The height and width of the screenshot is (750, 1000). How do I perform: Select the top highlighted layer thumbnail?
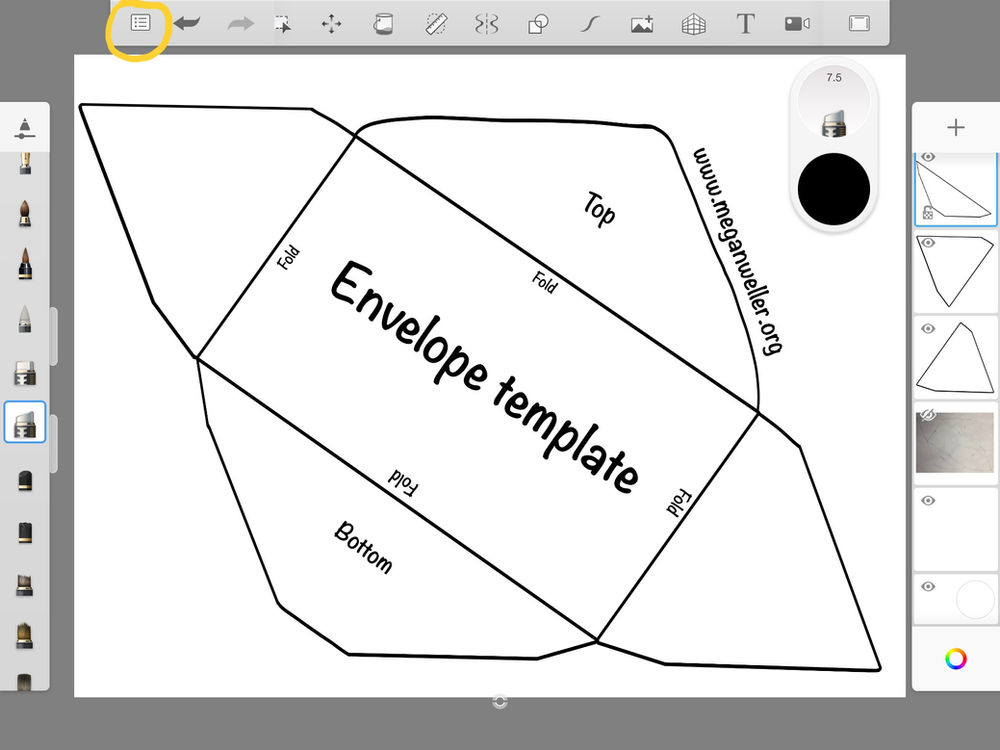click(955, 189)
